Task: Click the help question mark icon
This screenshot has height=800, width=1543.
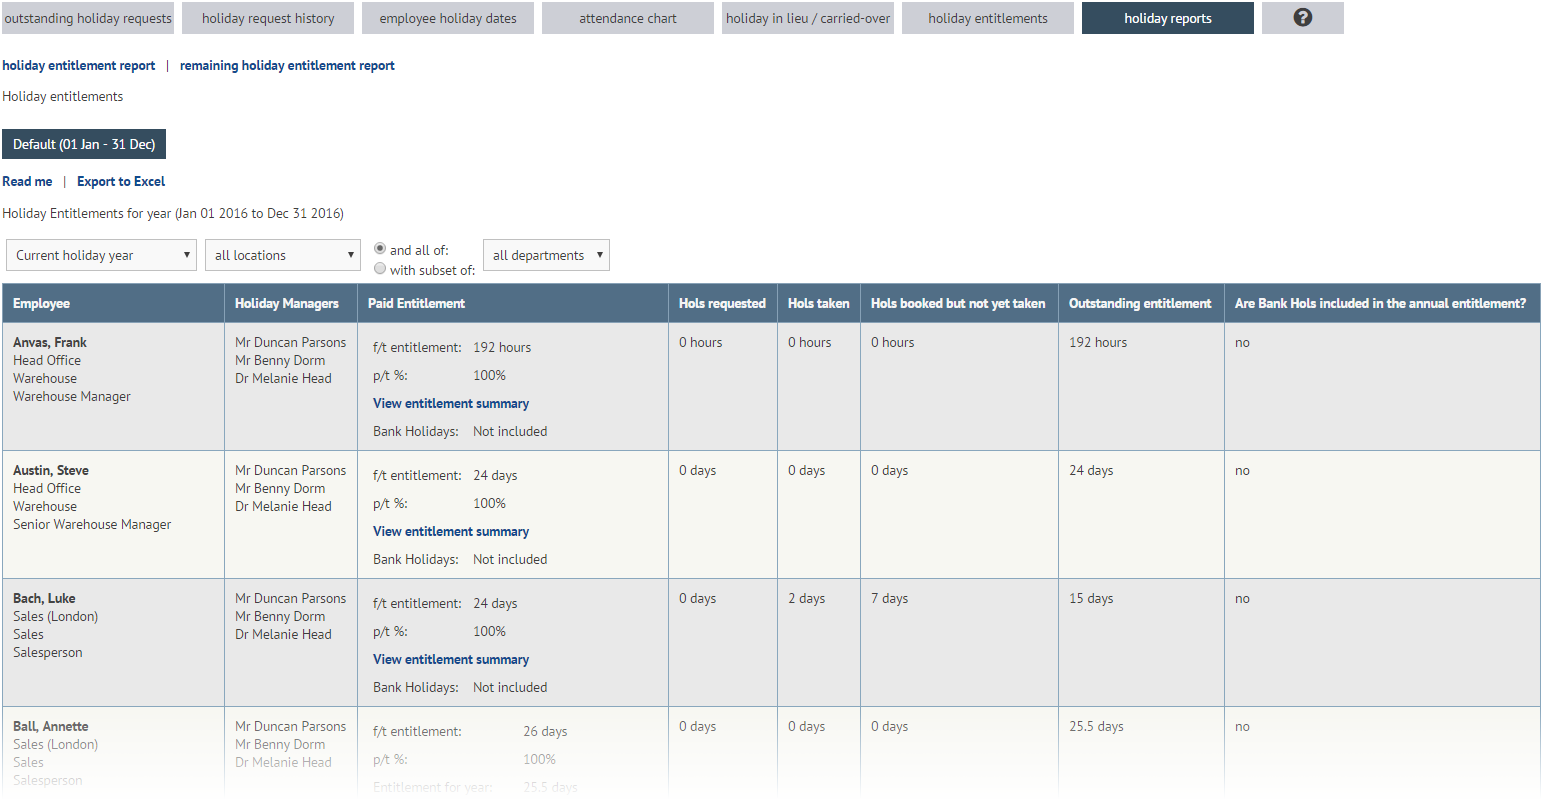Action: click(1302, 18)
